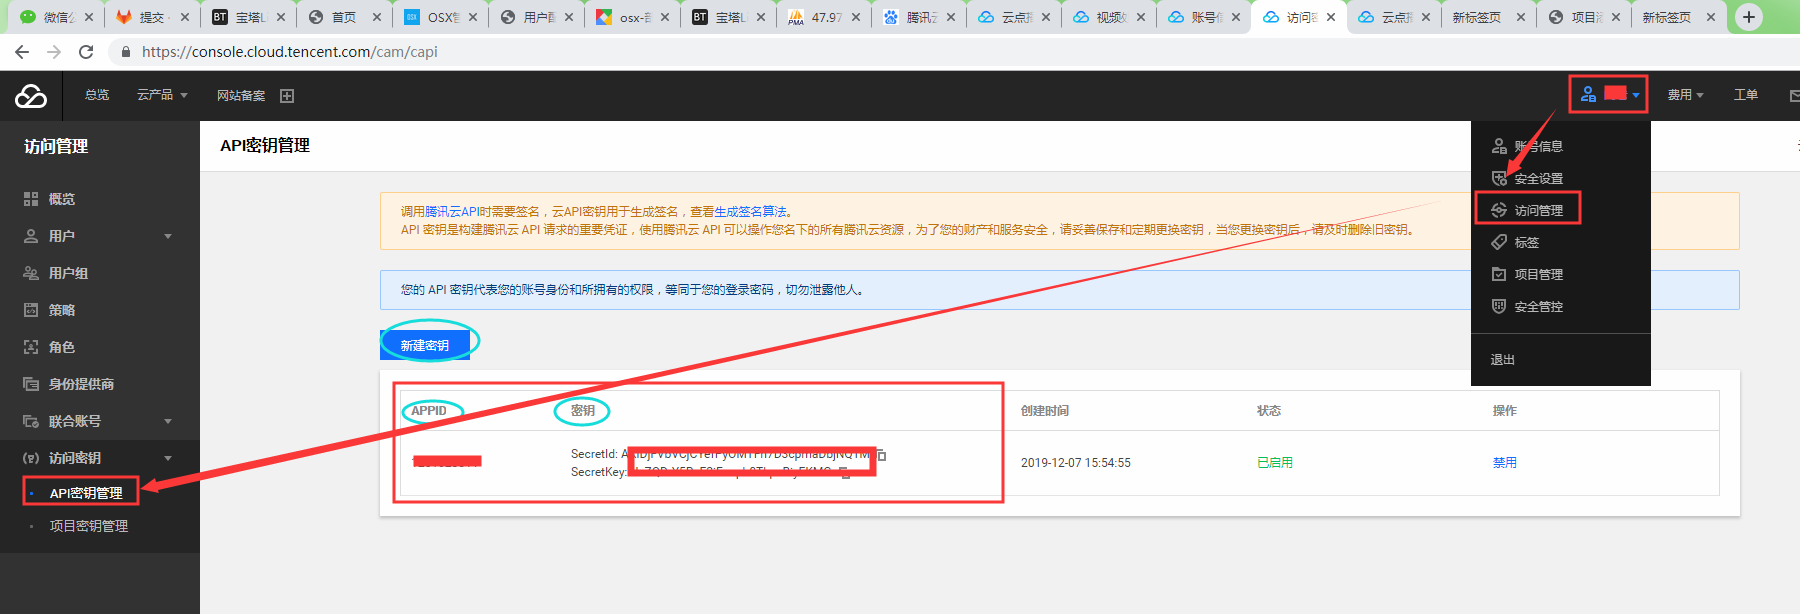Switch to the 用户 browser tab
This screenshot has height=614, width=1800.
[536, 17]
